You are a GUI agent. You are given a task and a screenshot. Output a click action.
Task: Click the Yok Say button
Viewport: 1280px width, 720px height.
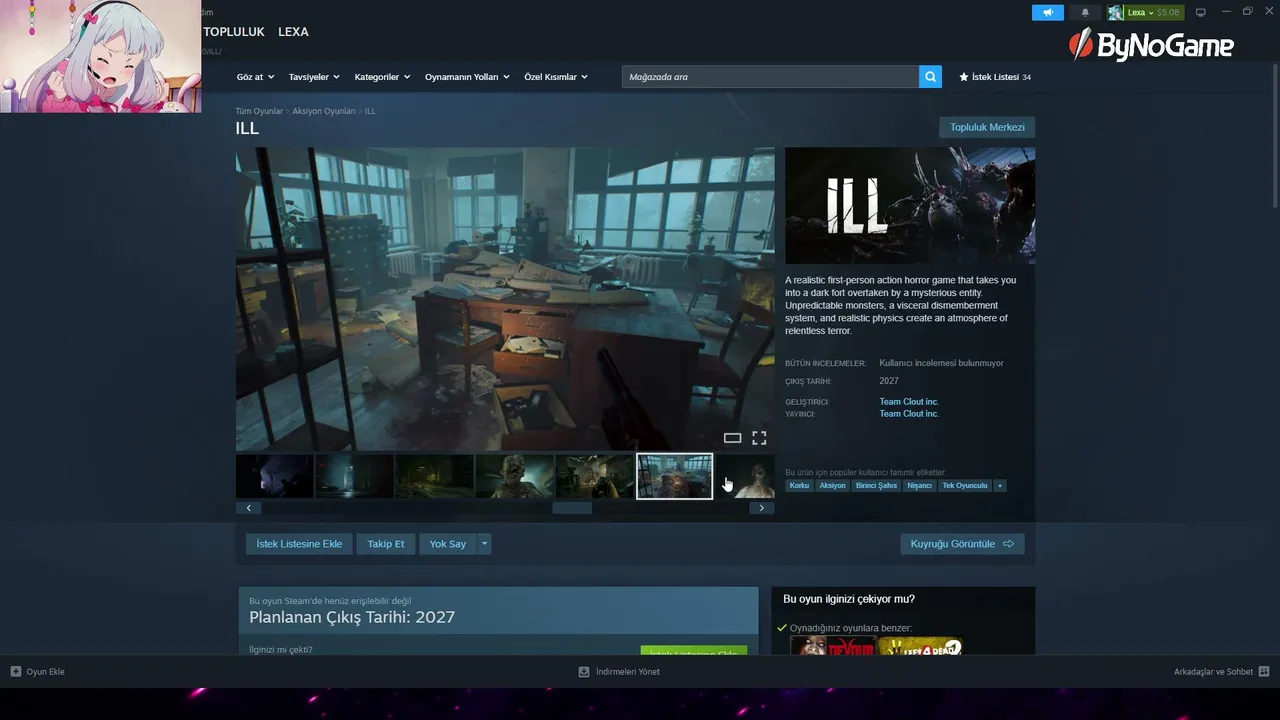448,544
